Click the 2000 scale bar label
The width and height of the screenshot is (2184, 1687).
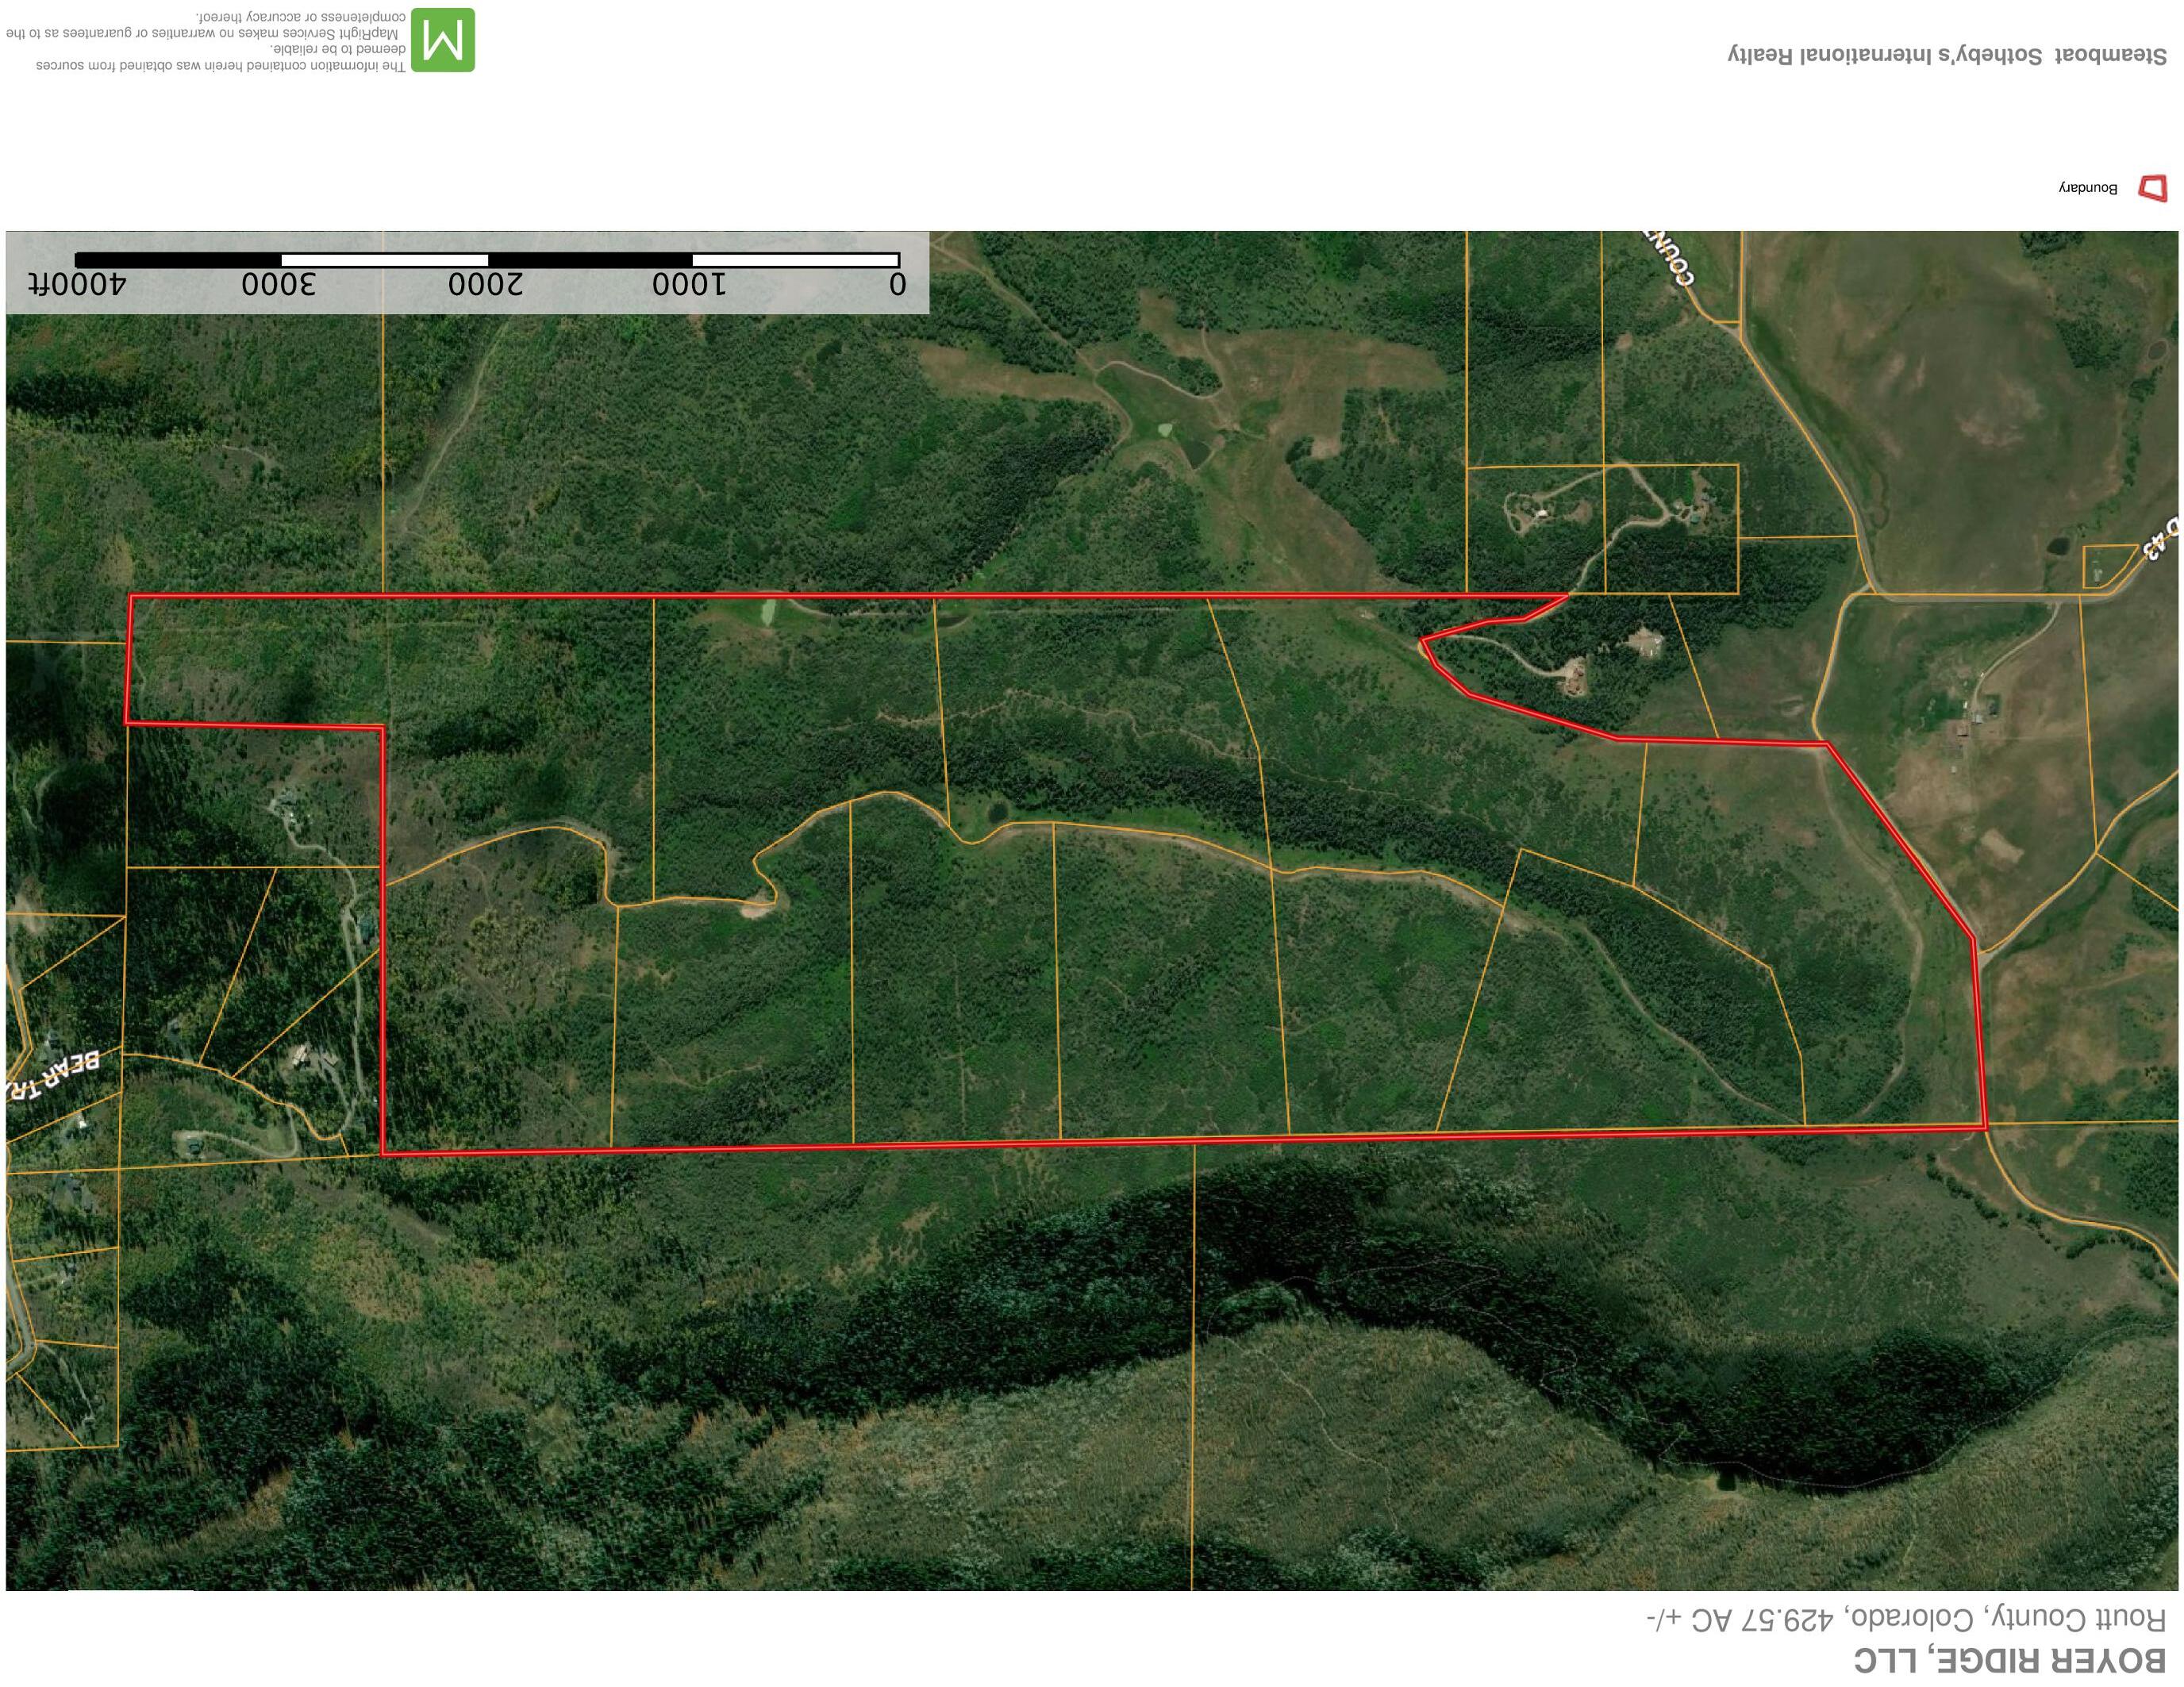point(485,284)
